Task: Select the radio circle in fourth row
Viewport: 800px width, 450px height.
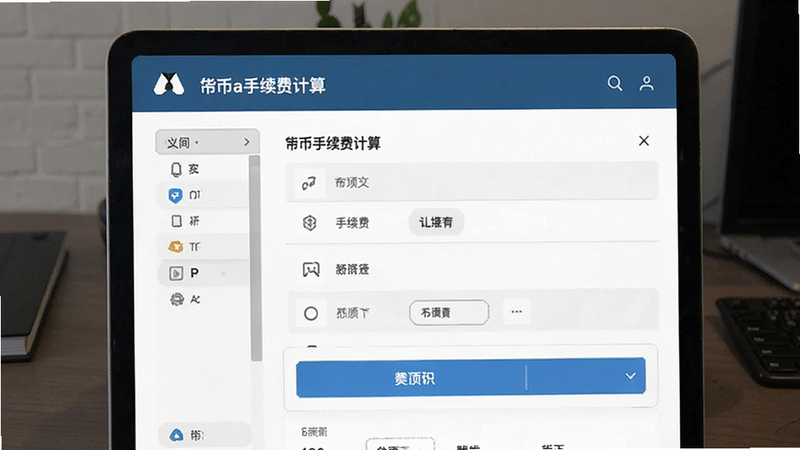Action: (311, 313)
